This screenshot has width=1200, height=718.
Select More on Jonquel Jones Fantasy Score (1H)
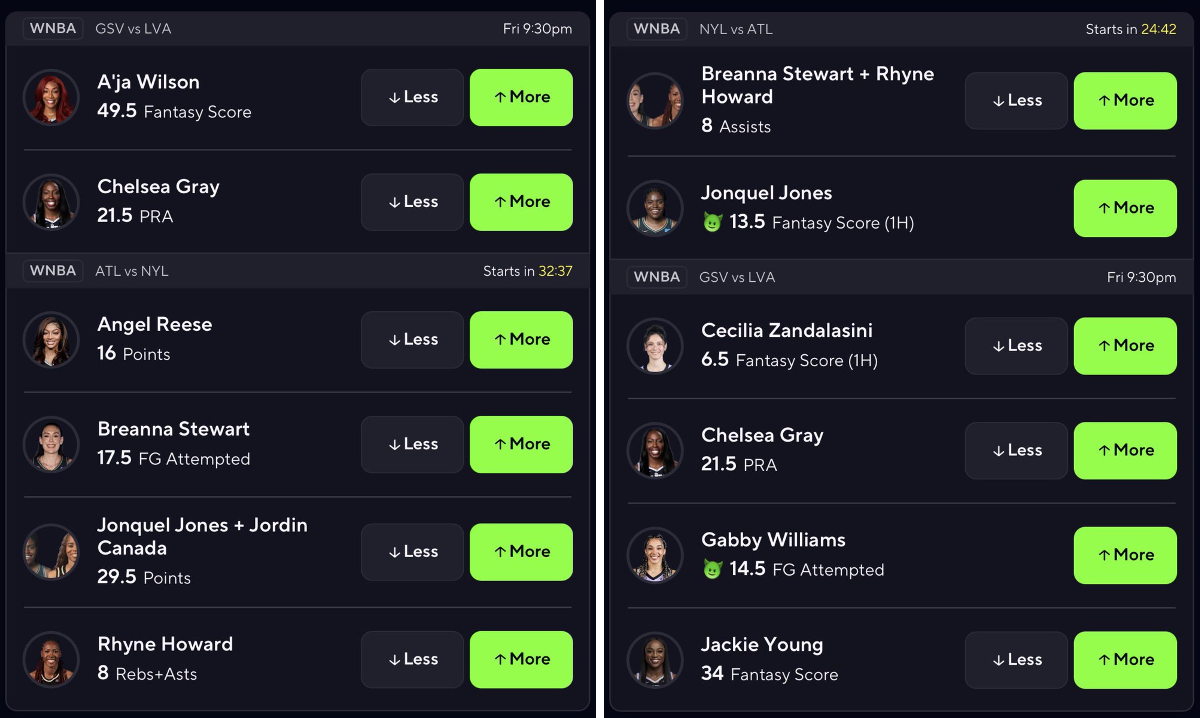point(1125,208)
